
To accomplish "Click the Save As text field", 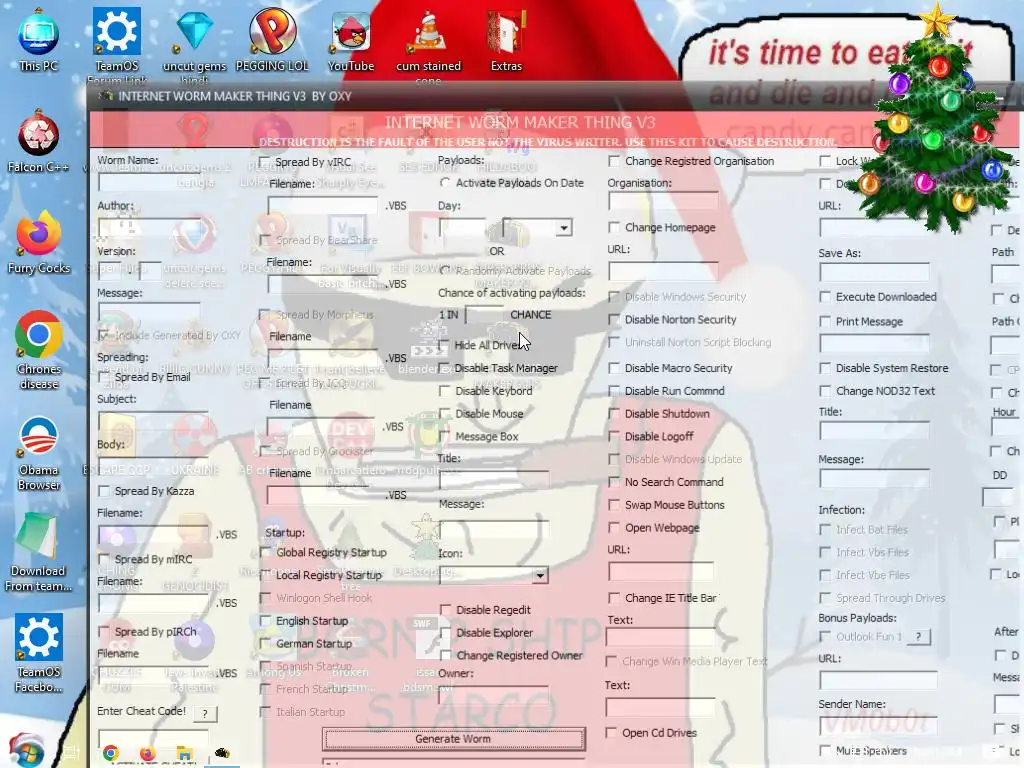I will 874,272.
